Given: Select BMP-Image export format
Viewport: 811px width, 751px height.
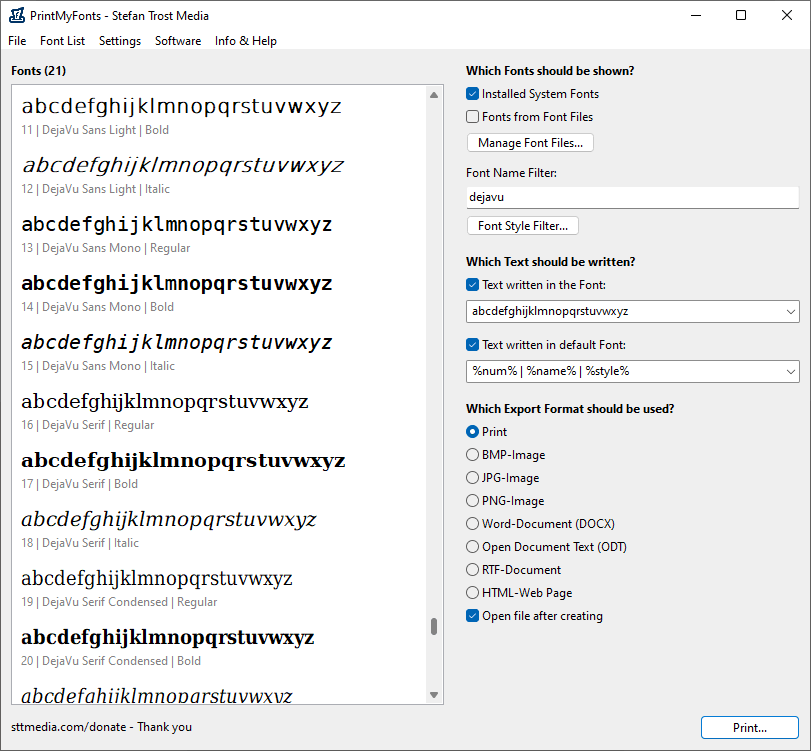Looking at the screenshot, I should point(472,455).
